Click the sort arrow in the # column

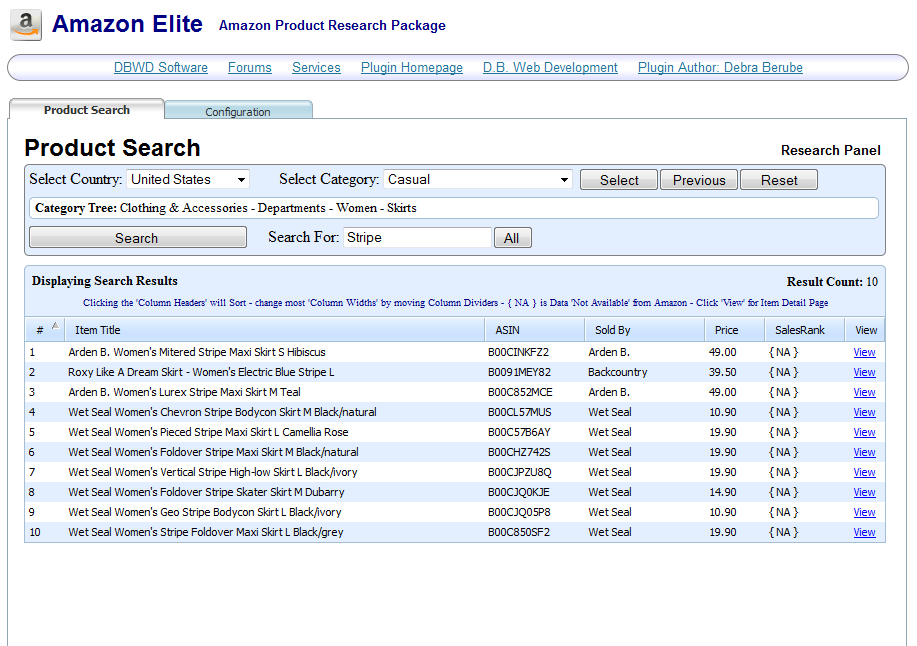tap(55, 326)
